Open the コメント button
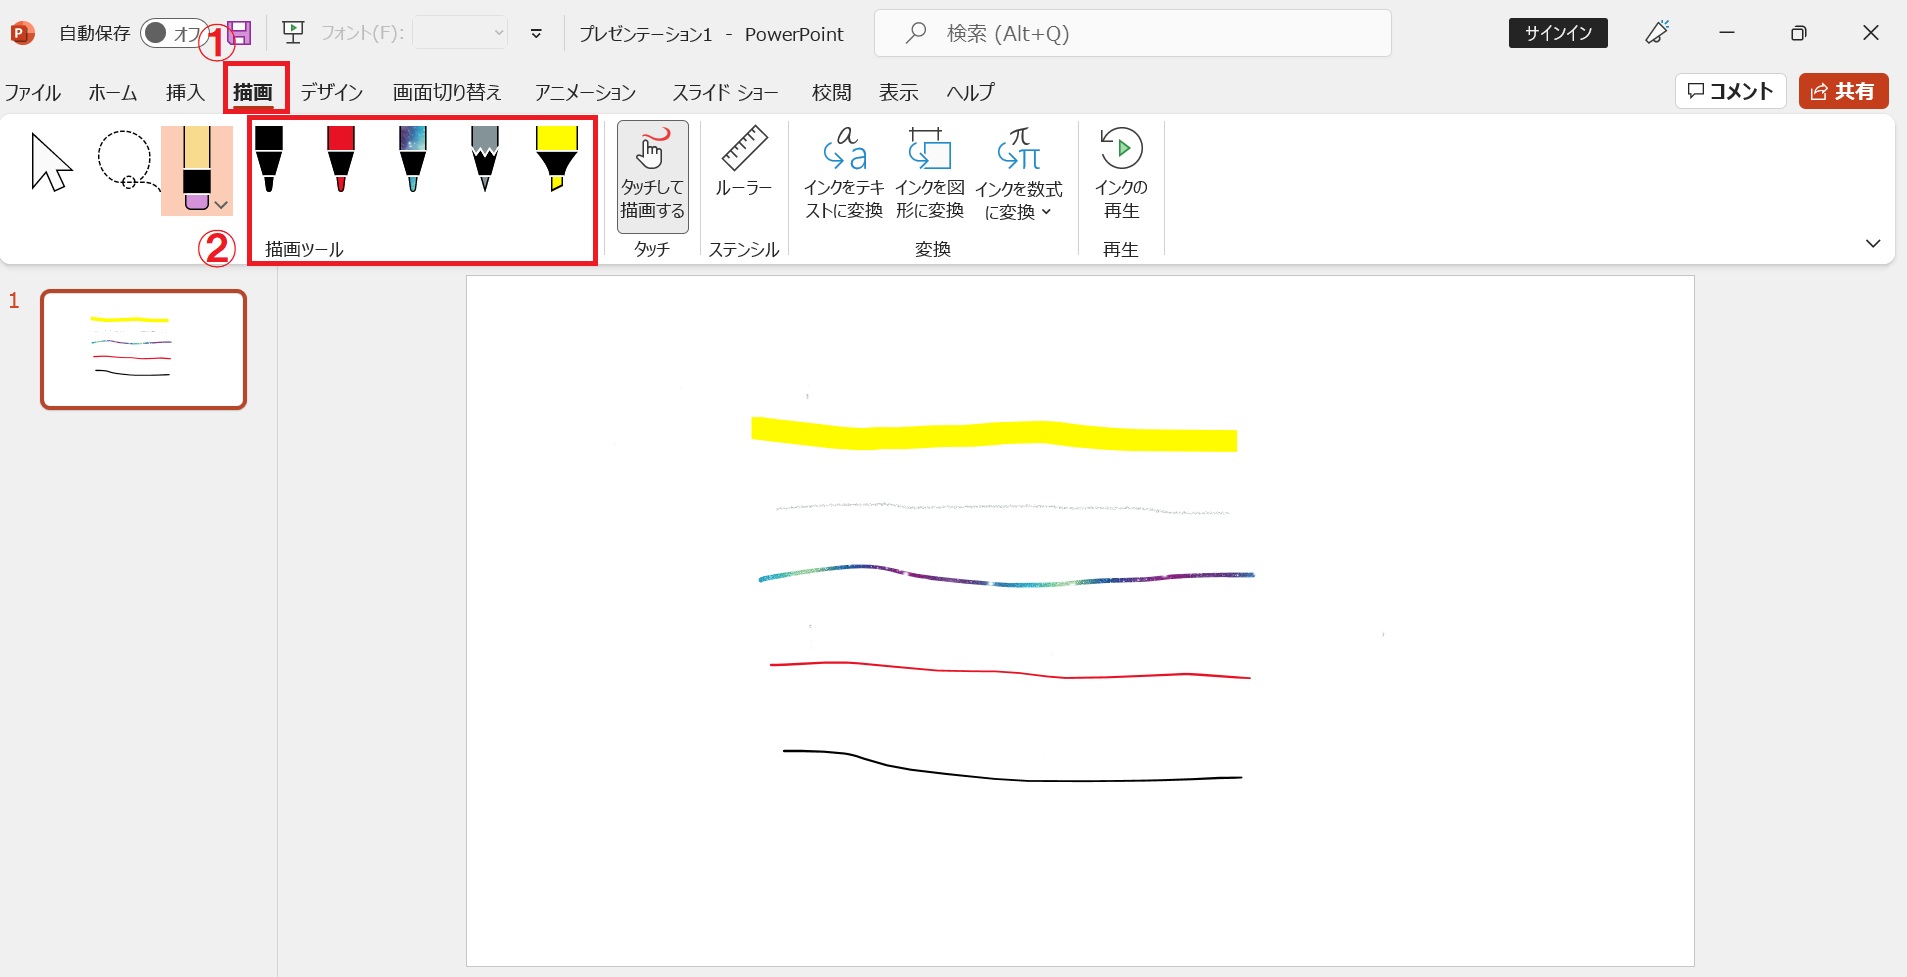1907x977 pixels. coord(1731,91)
